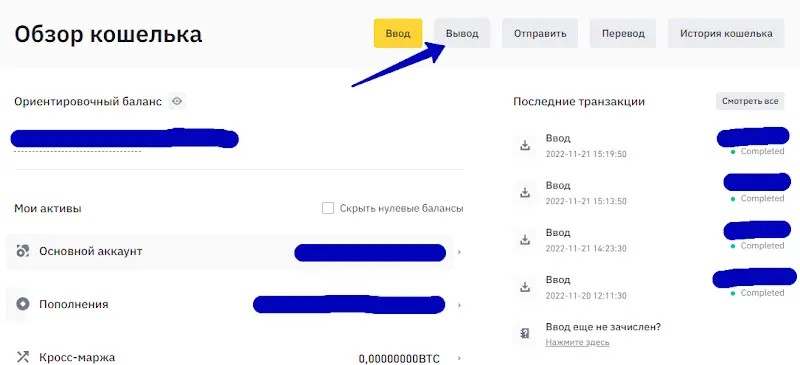The height and width of the screenshot is (365, 800).
Task: Click Смотреть все transactions button
Action: coord(749,101)
